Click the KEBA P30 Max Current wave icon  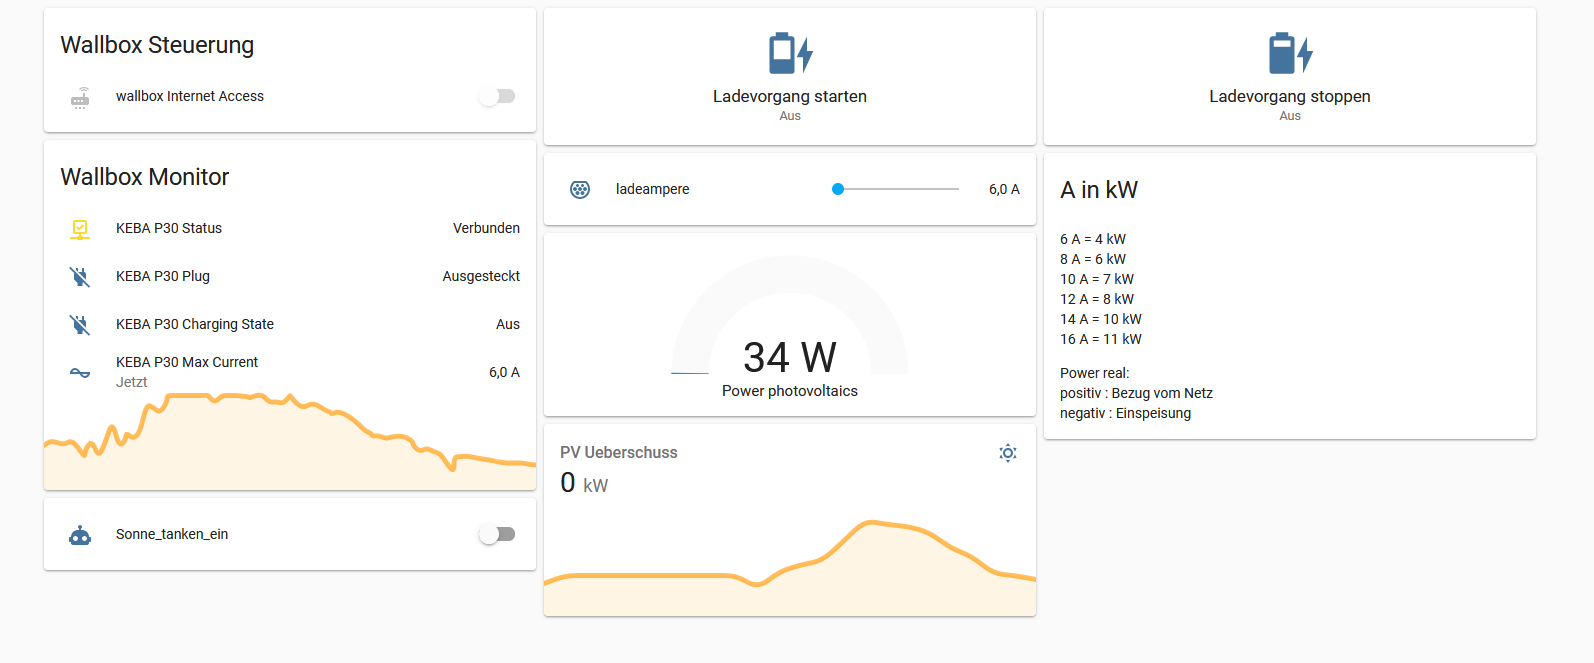click(80, 373)
